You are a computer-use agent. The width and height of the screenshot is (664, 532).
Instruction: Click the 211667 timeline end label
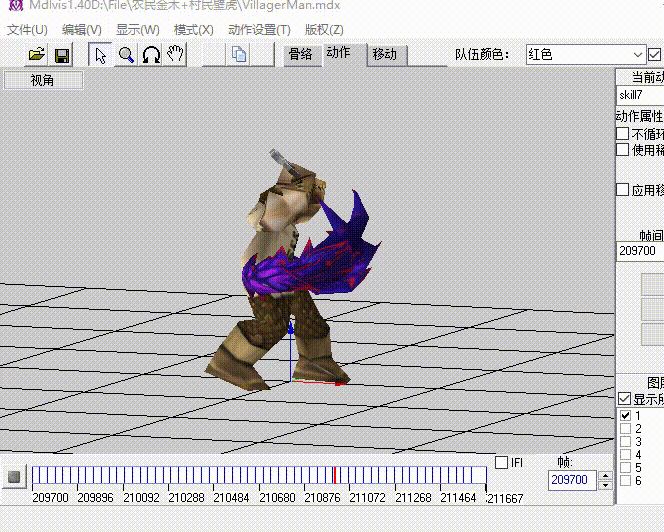tap(506, 499)
